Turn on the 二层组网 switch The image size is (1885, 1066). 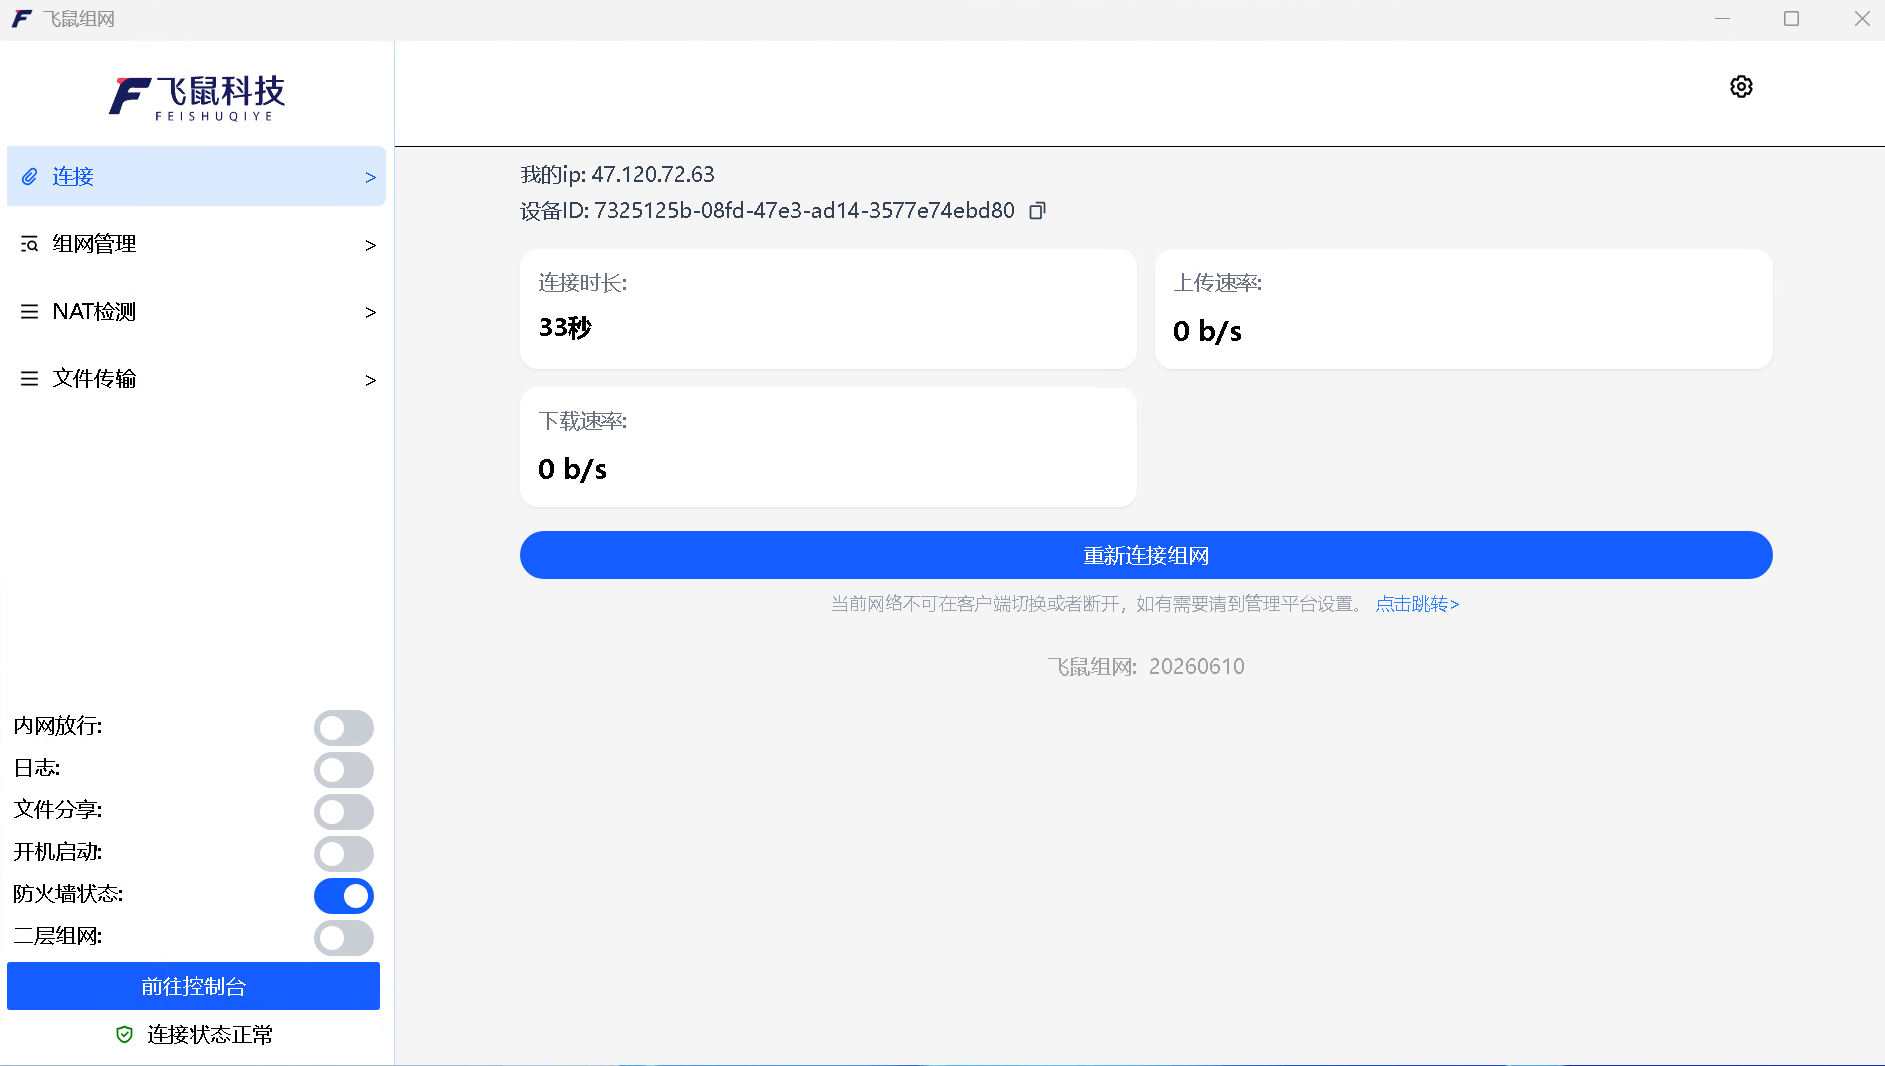(344, 938)
